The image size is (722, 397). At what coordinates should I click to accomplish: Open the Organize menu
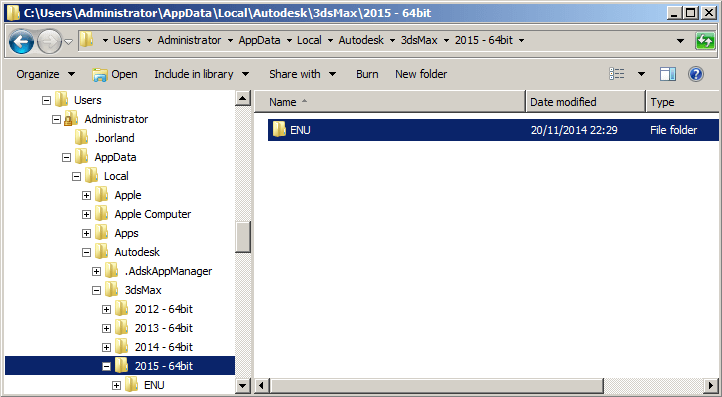point(45,74)
